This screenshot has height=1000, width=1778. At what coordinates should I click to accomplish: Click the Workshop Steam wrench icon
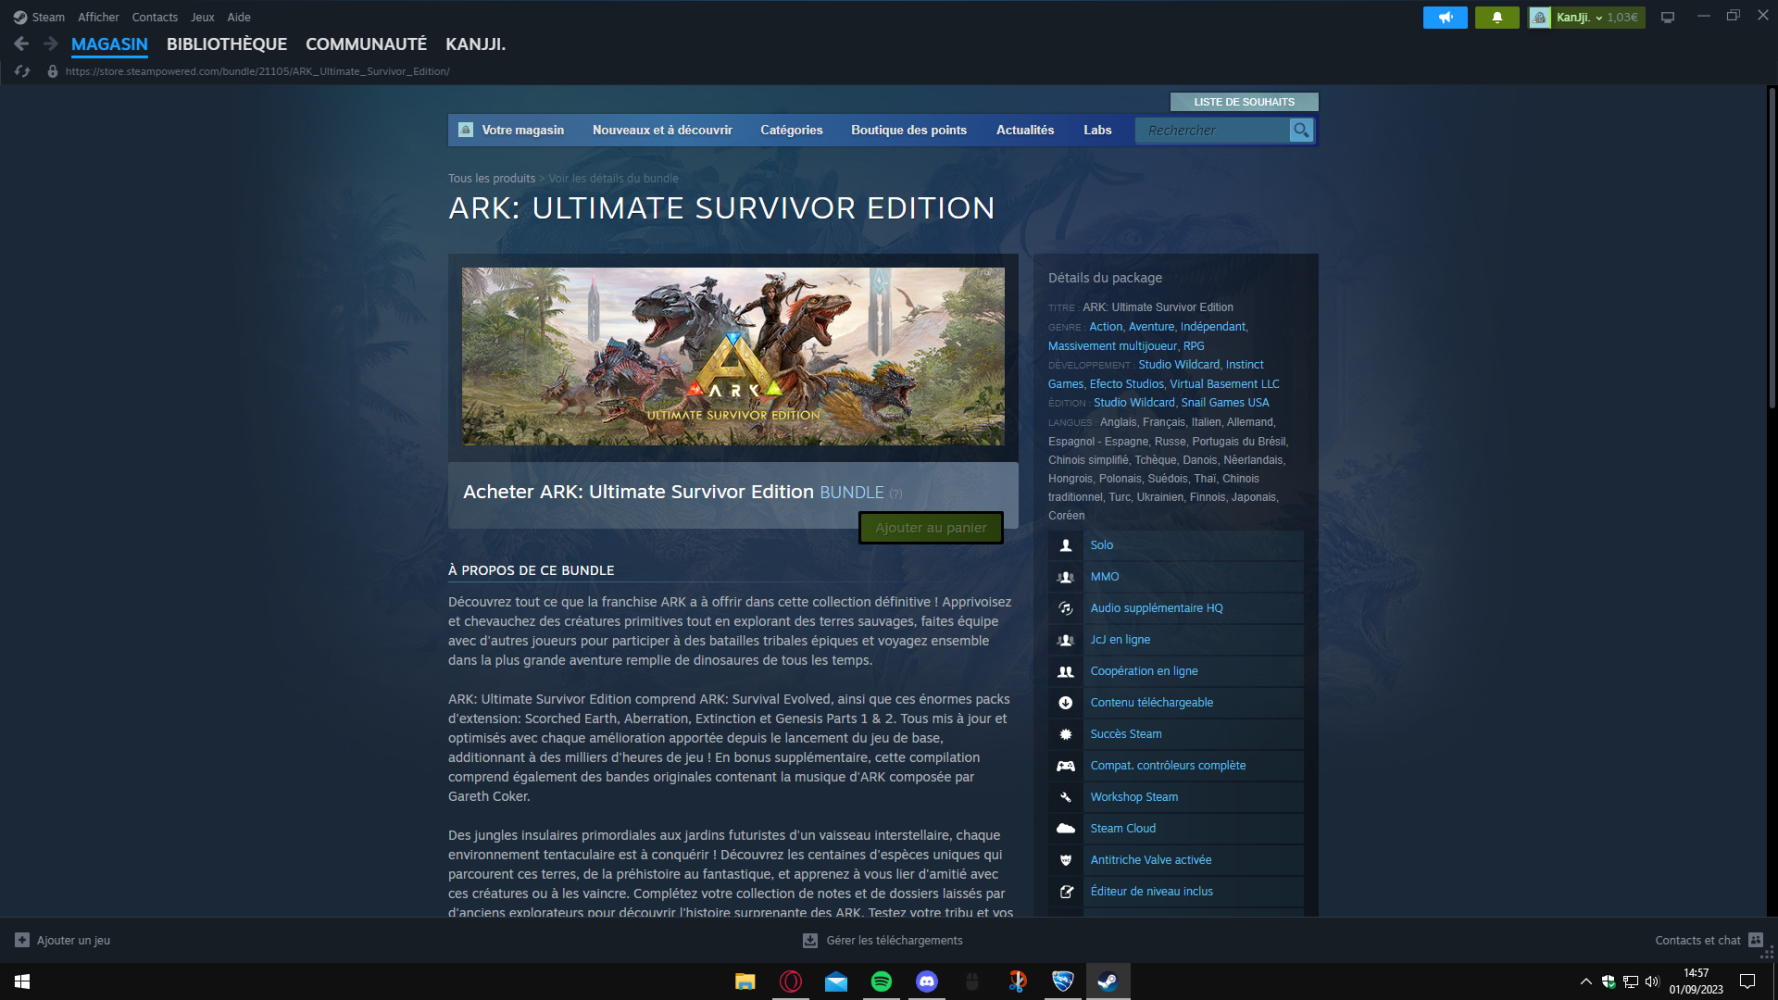(x=1066, y=797)
